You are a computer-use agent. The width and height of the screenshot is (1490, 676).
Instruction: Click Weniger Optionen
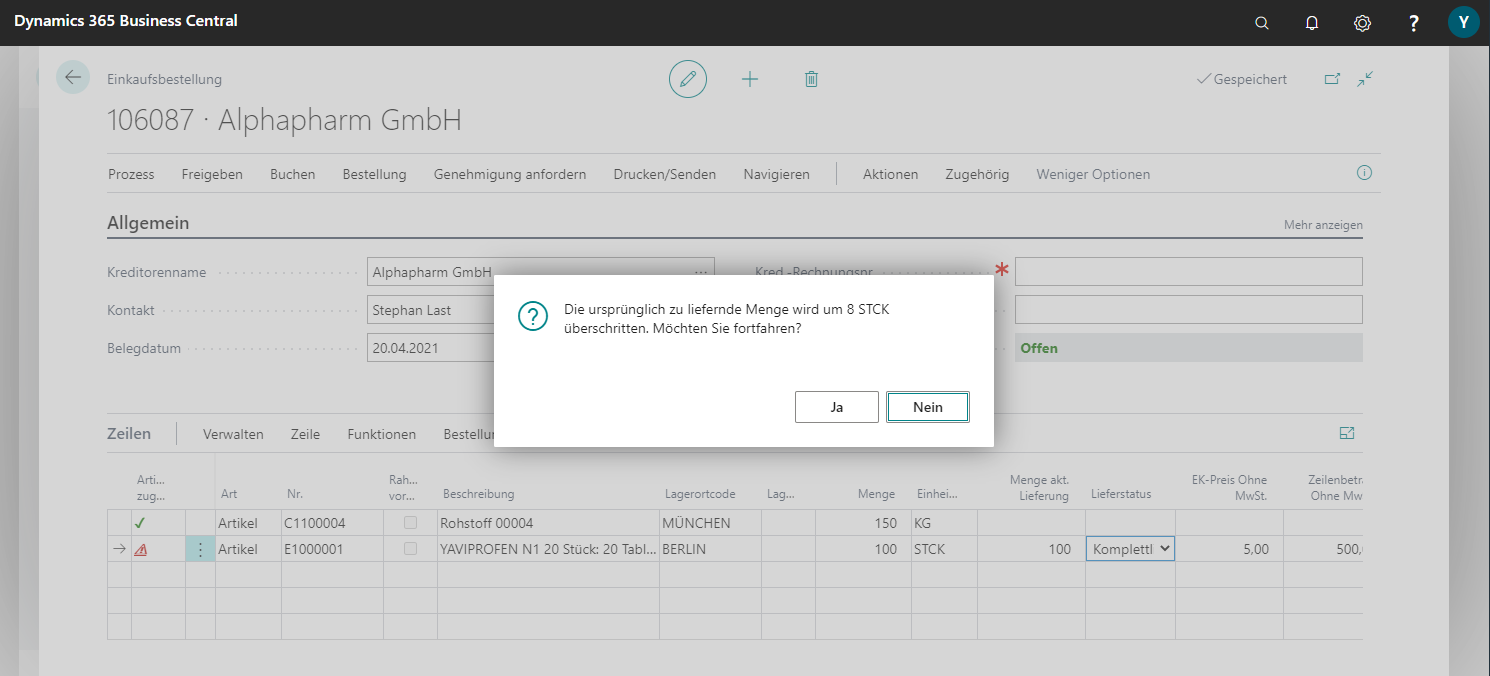coord(1093,174)
